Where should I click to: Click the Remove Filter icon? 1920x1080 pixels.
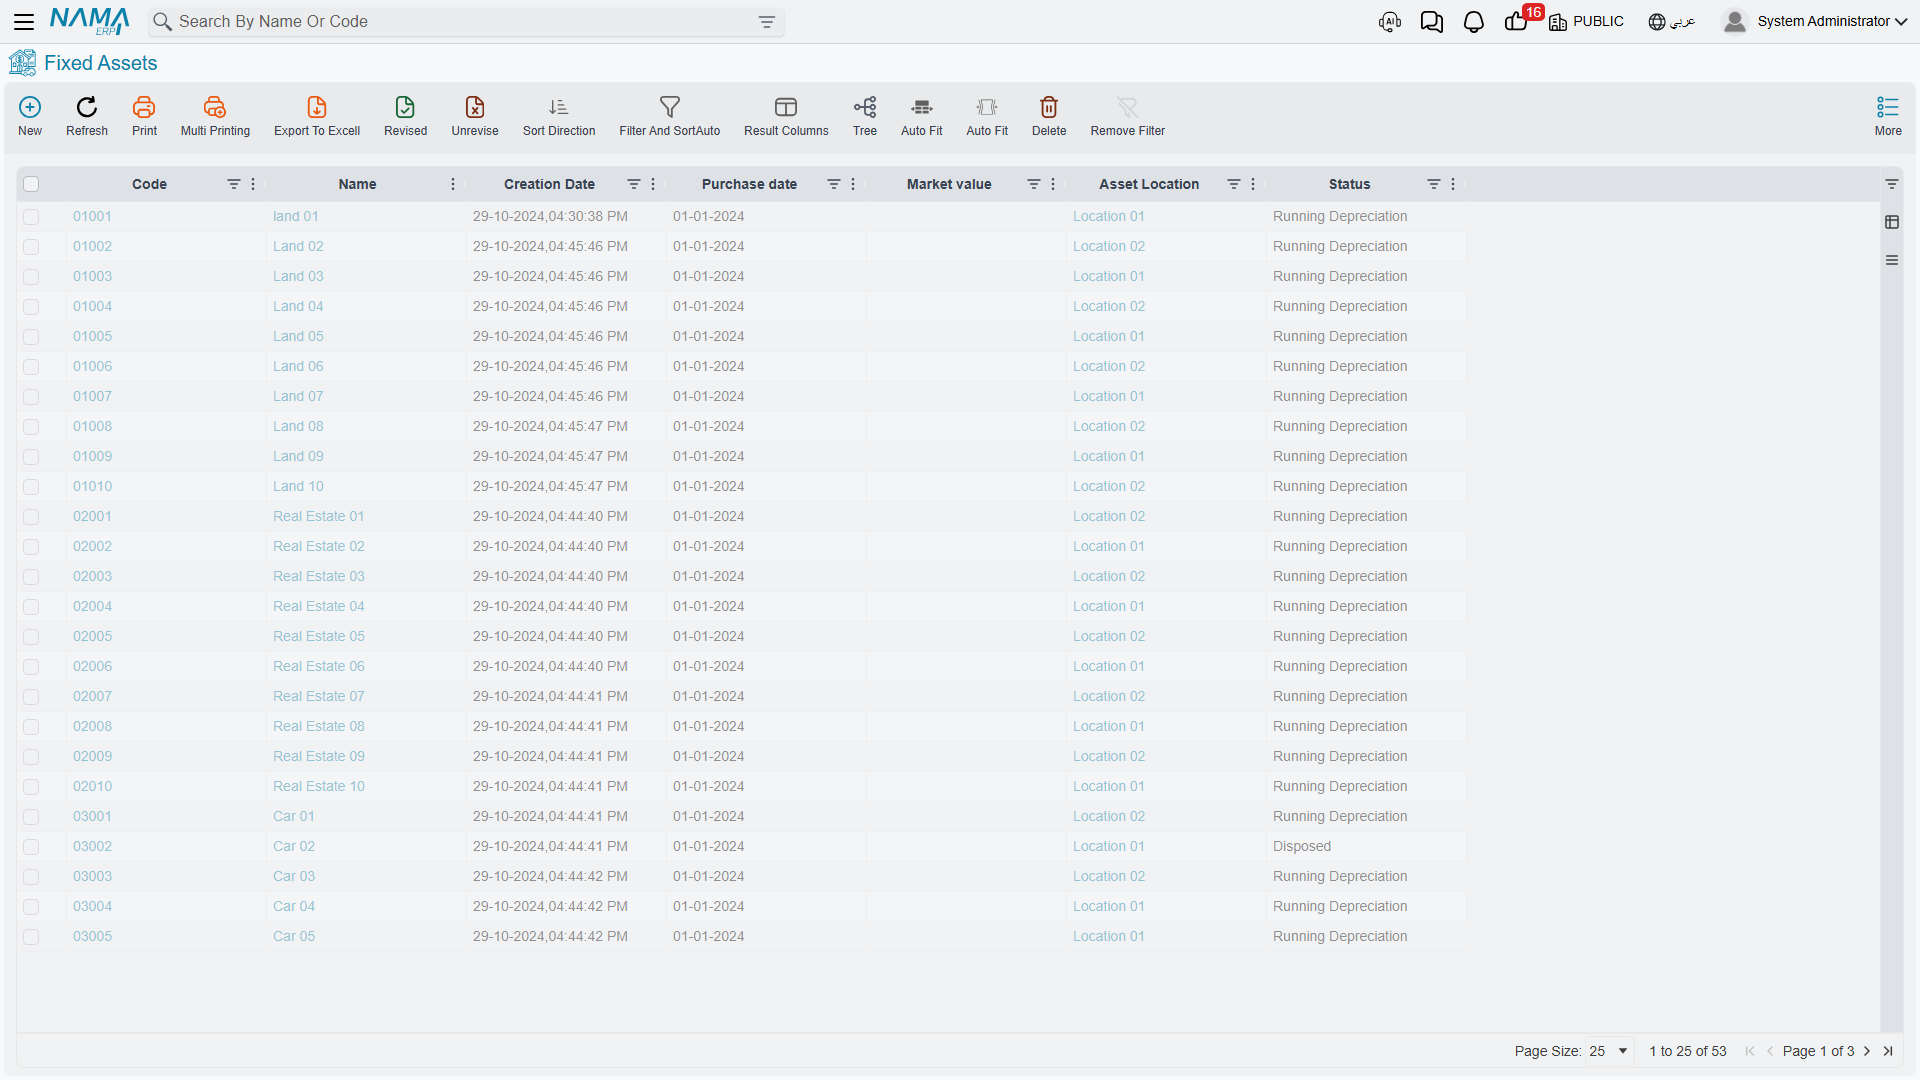pos(1128,107)
